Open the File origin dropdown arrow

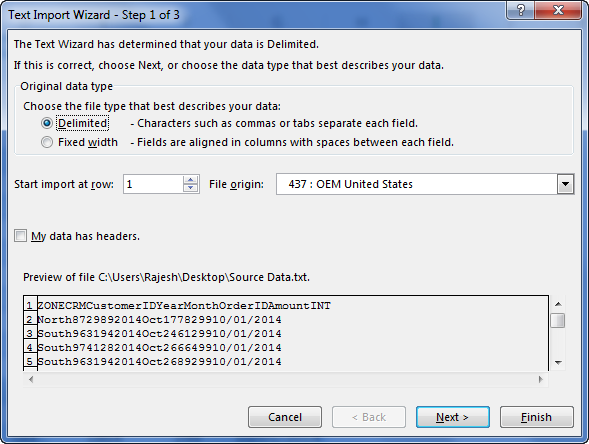[x=565, y=184]
